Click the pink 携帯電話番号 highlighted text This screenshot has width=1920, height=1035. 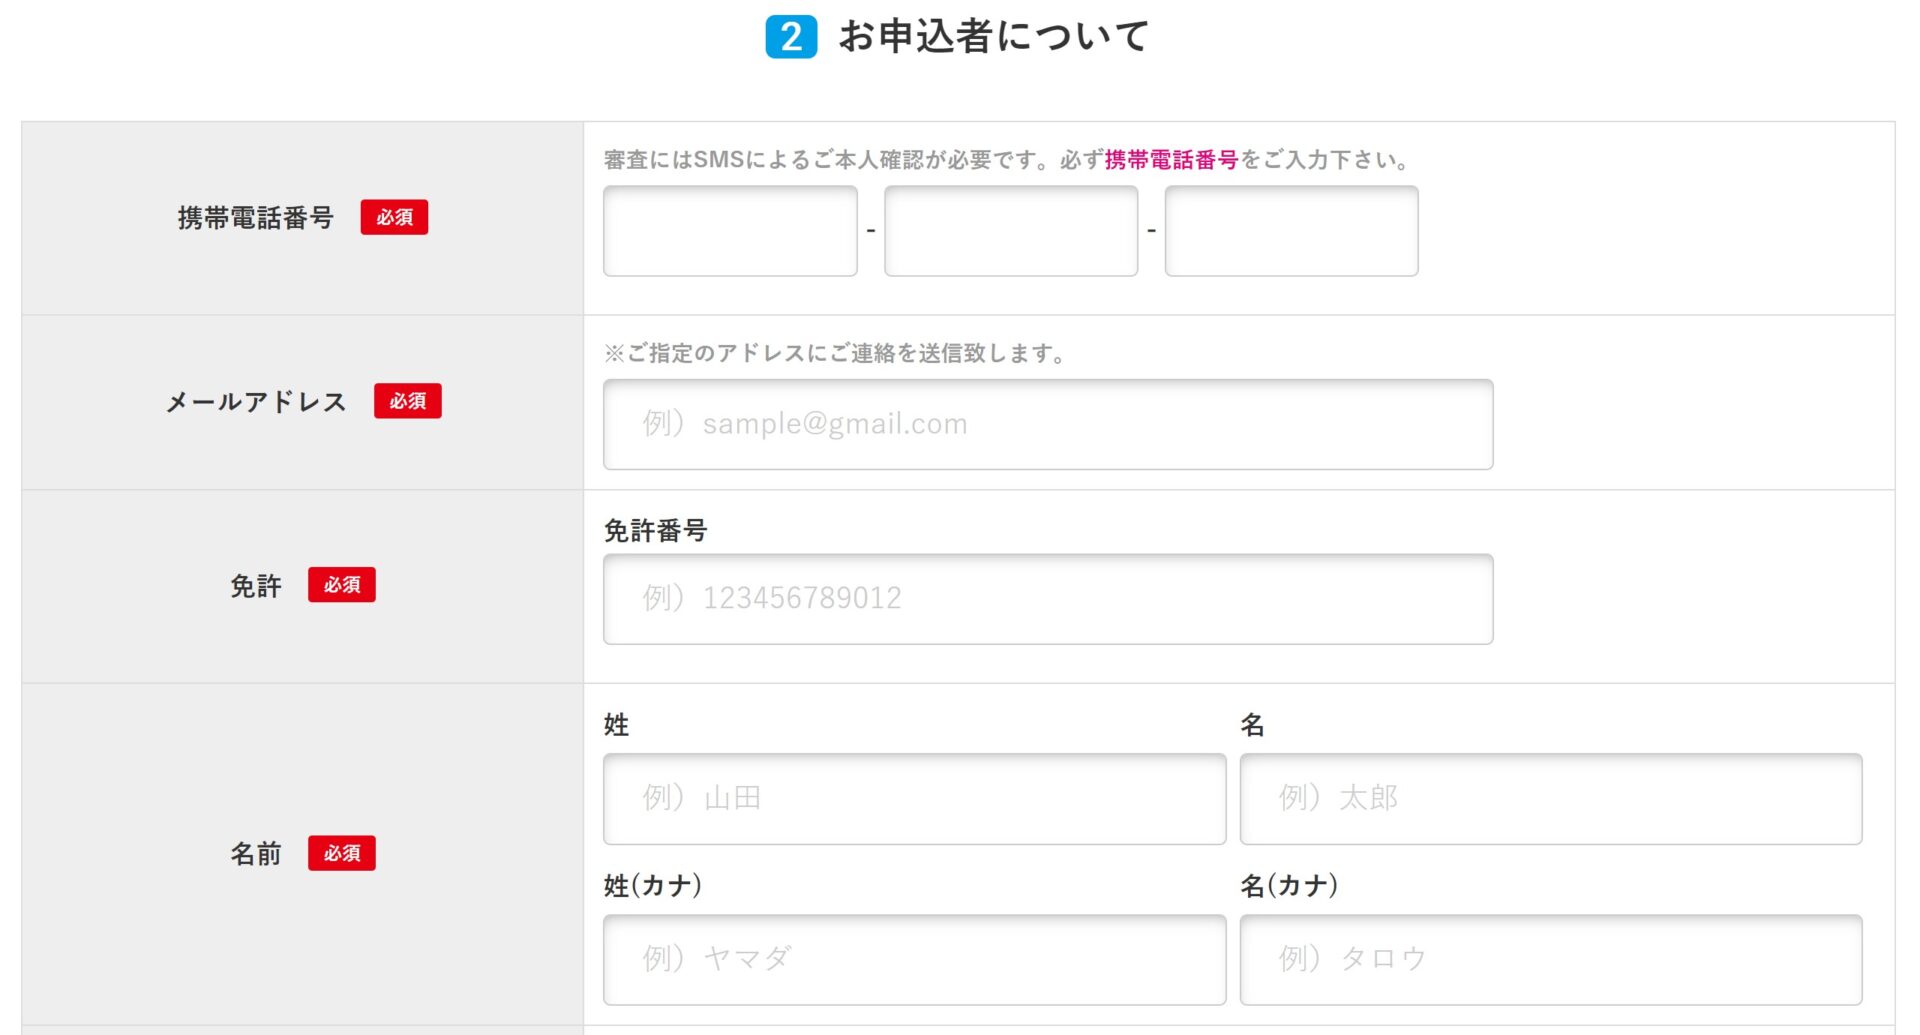[1171, 160]
